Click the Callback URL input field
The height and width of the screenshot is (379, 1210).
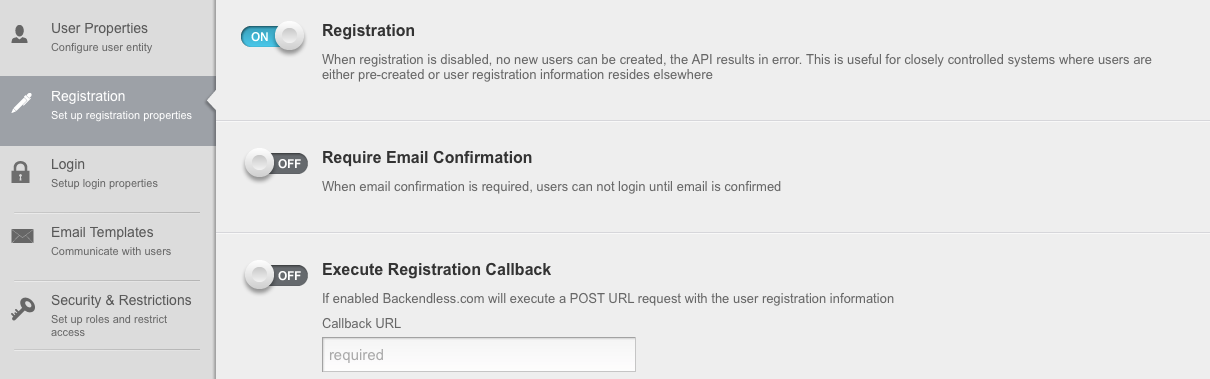pos(479,355)
